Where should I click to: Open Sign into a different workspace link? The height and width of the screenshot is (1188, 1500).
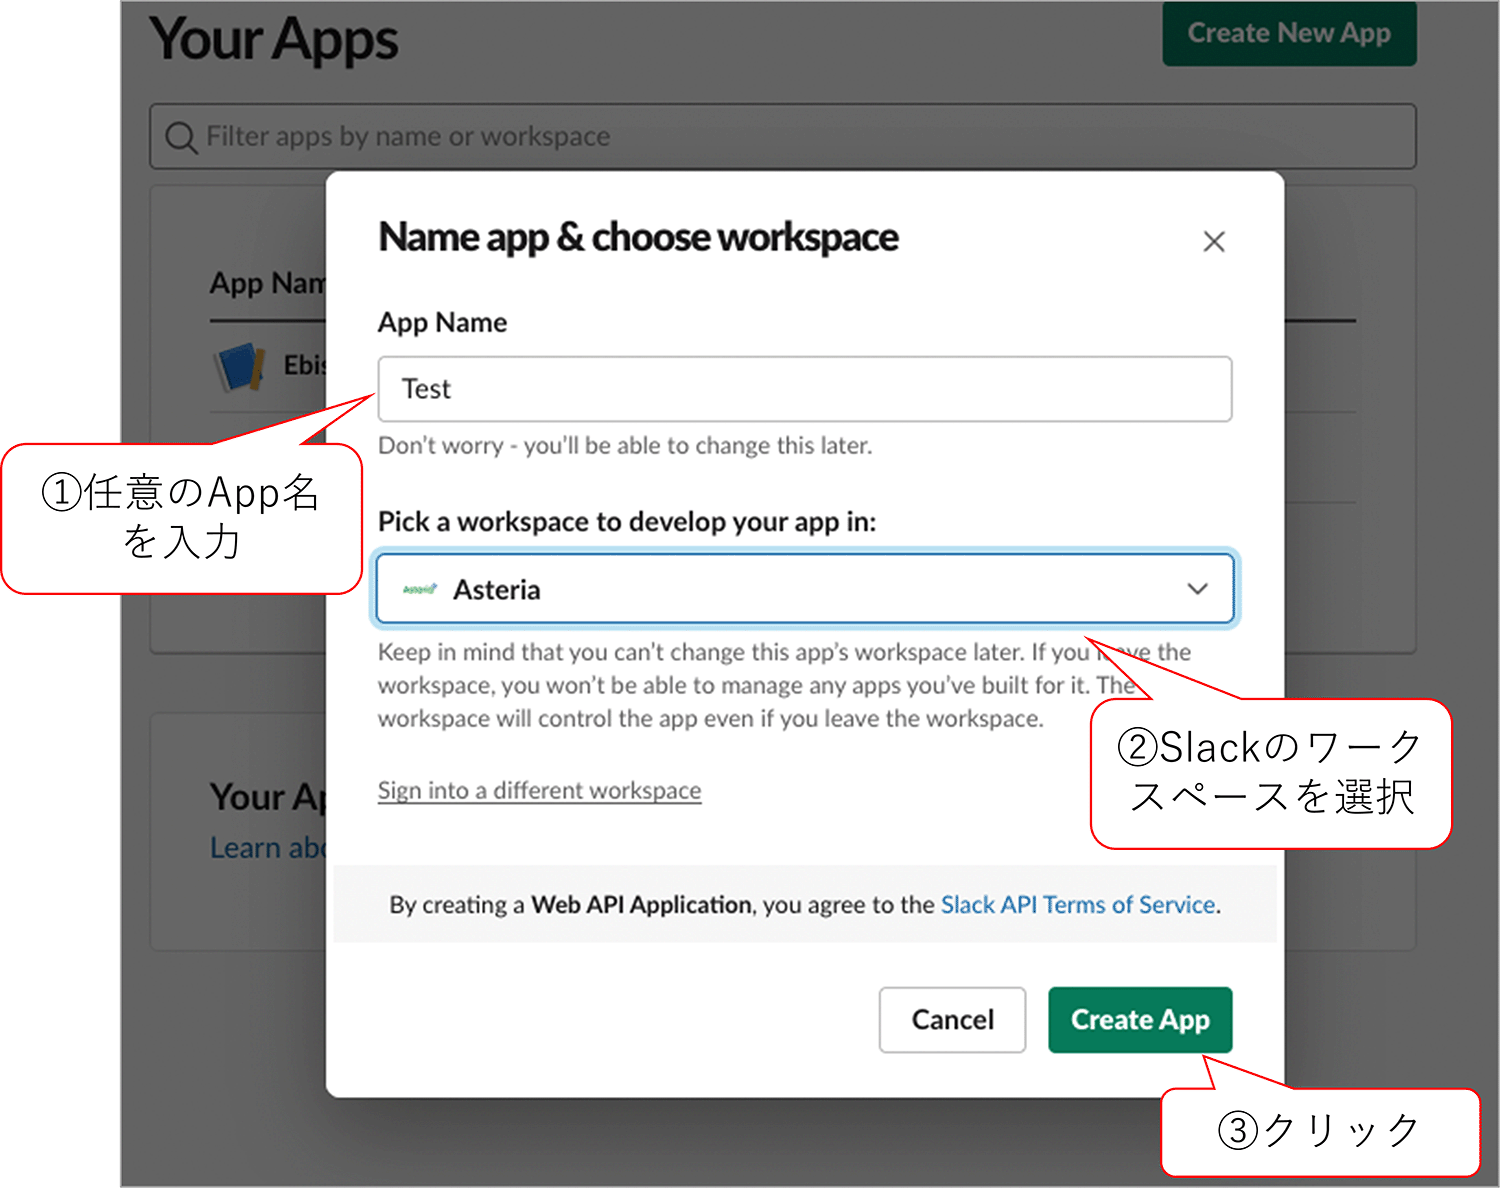tap(539, 790)
